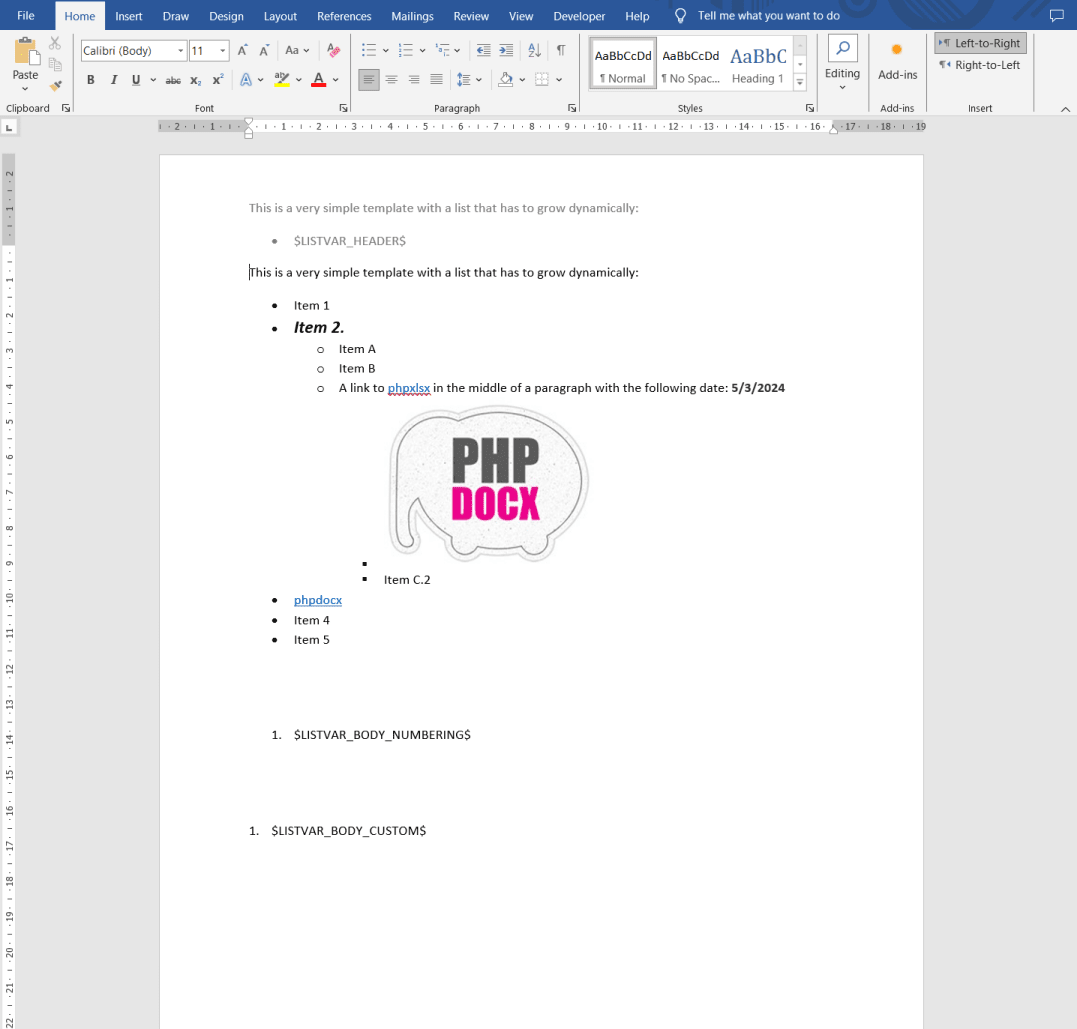Open font color picker arrow
The image size is (1077, 1029).
(336, 80)
